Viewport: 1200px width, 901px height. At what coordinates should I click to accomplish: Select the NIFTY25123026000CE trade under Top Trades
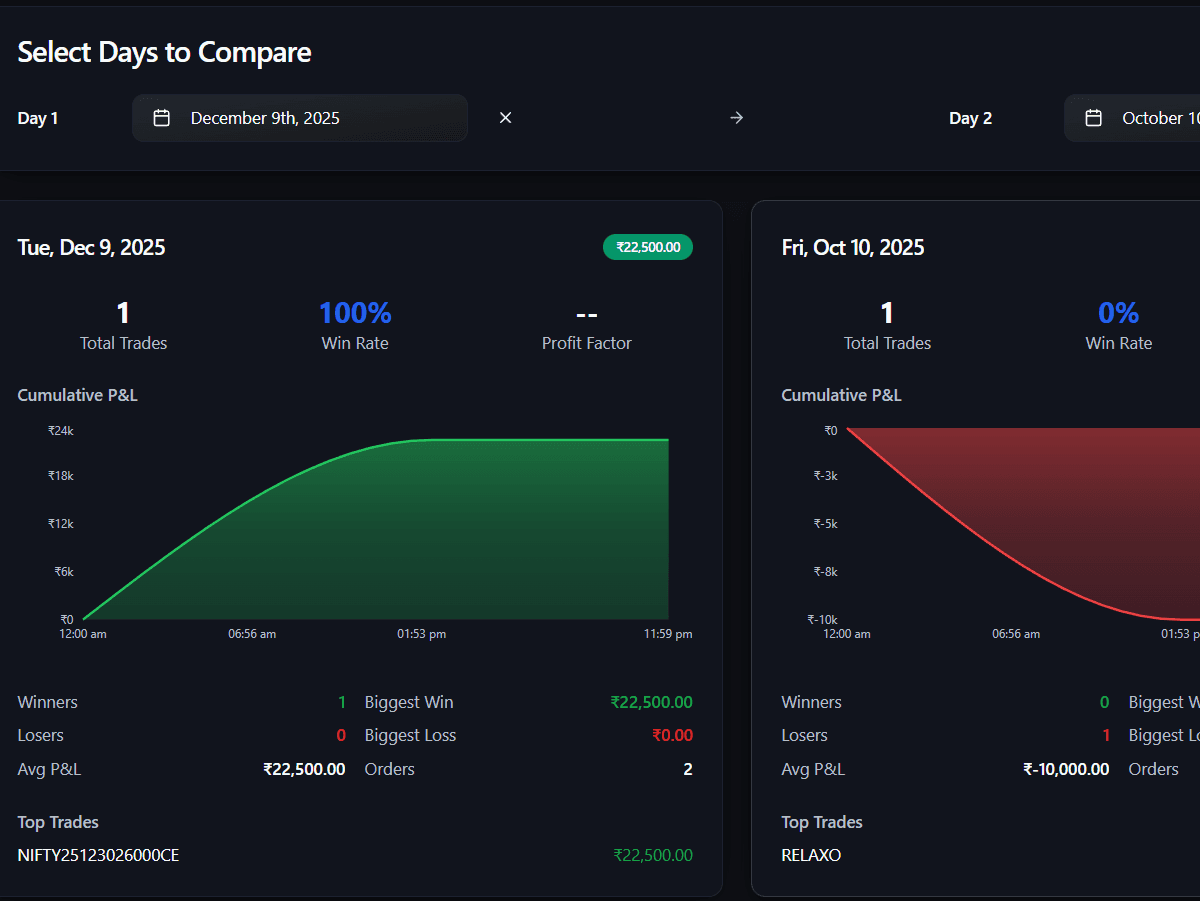point(98,855)
